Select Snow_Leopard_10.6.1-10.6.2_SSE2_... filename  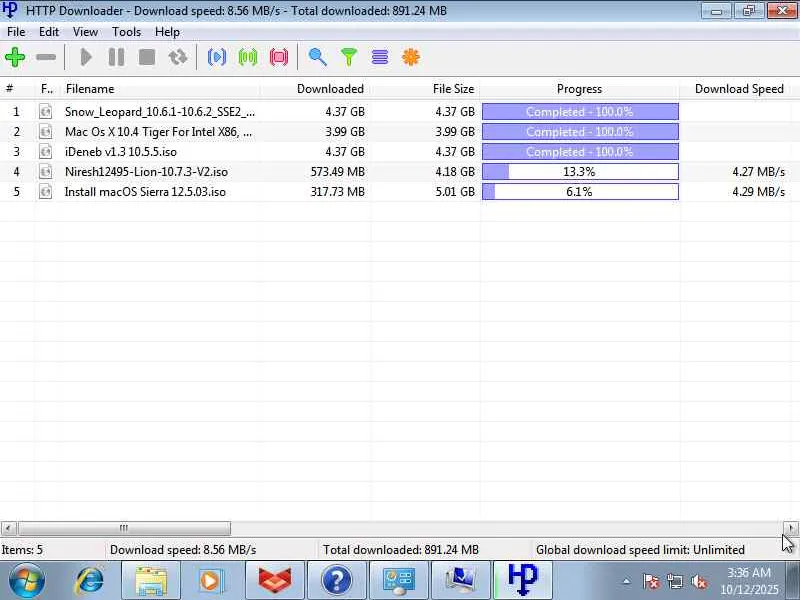[160, 112]
